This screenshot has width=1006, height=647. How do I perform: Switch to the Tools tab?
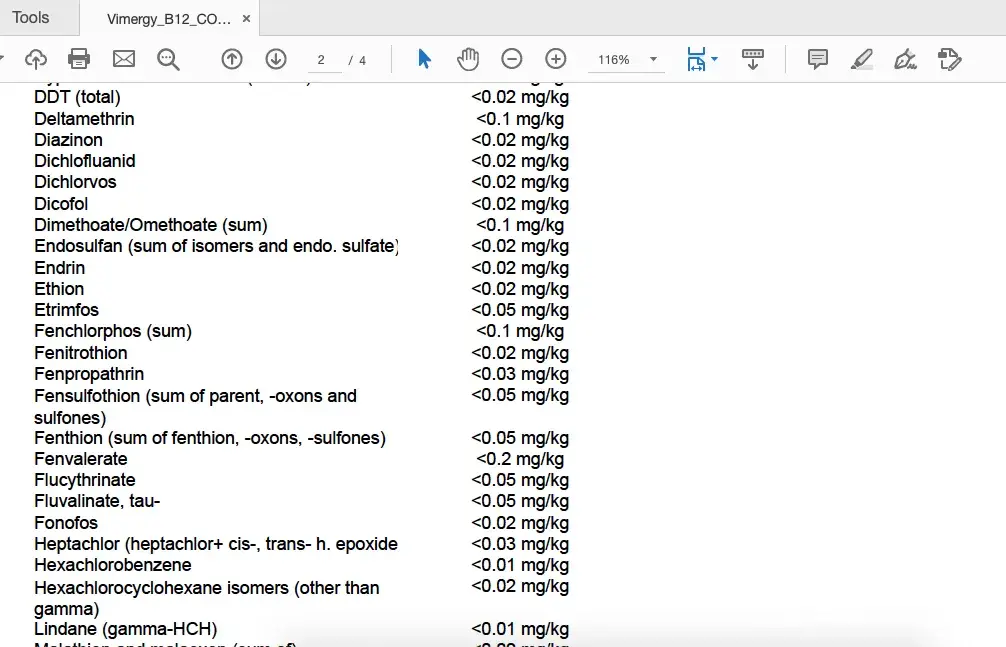[31, 18]
